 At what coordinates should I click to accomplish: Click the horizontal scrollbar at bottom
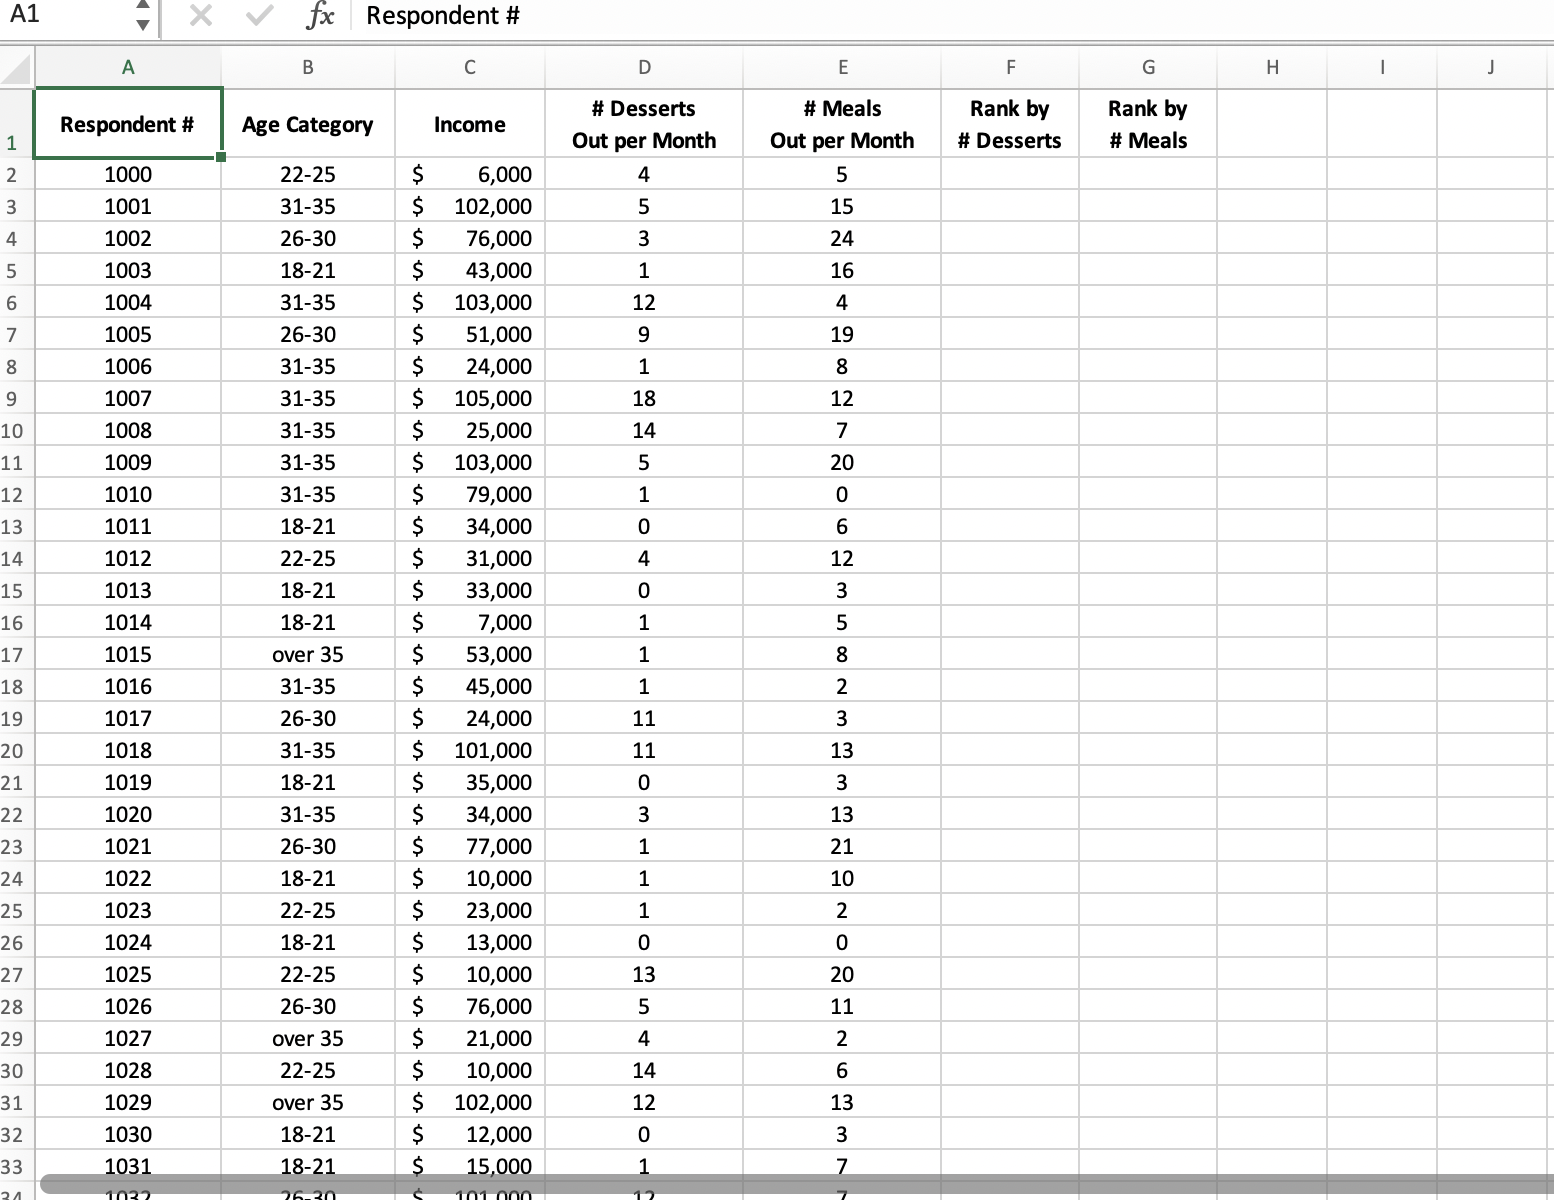[x=797, y=1184]
